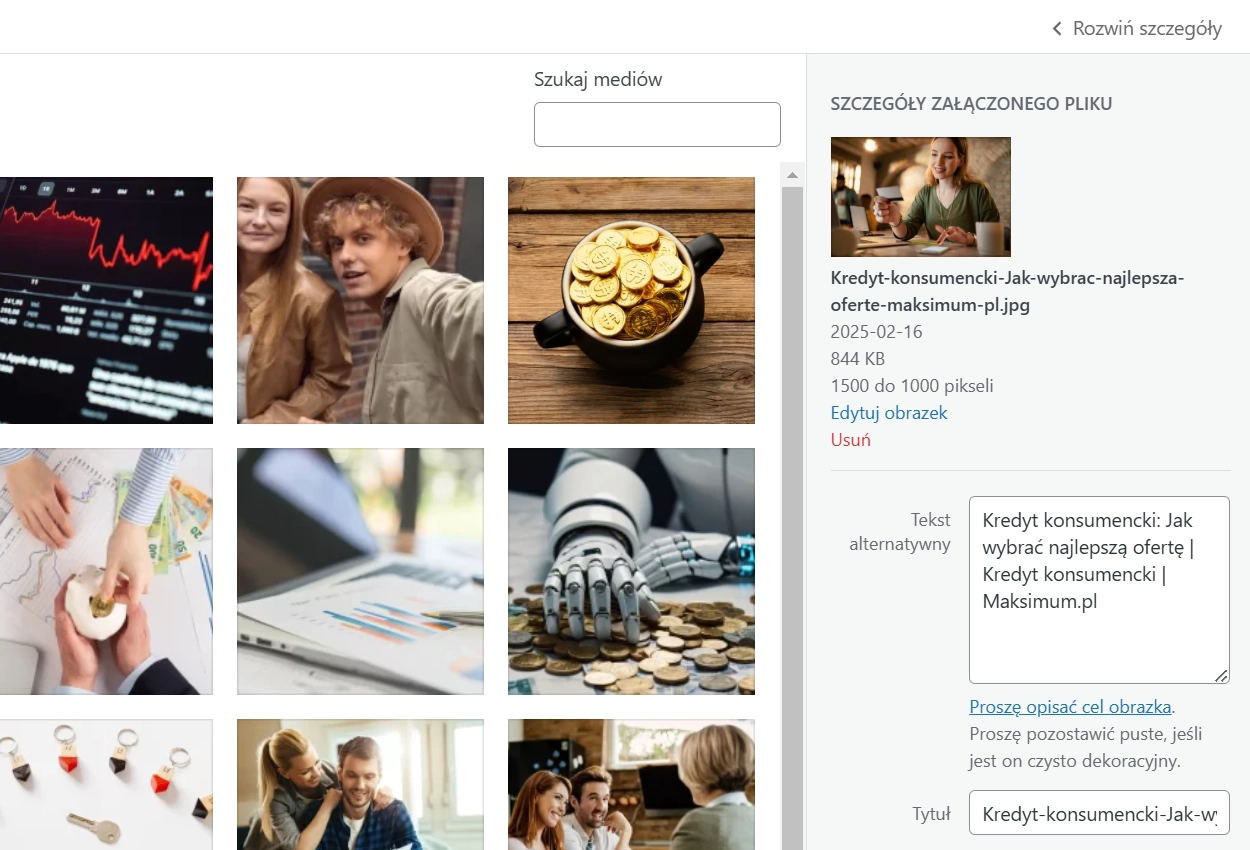
Task: Click the red Usuń delete link
Action: 850,440
